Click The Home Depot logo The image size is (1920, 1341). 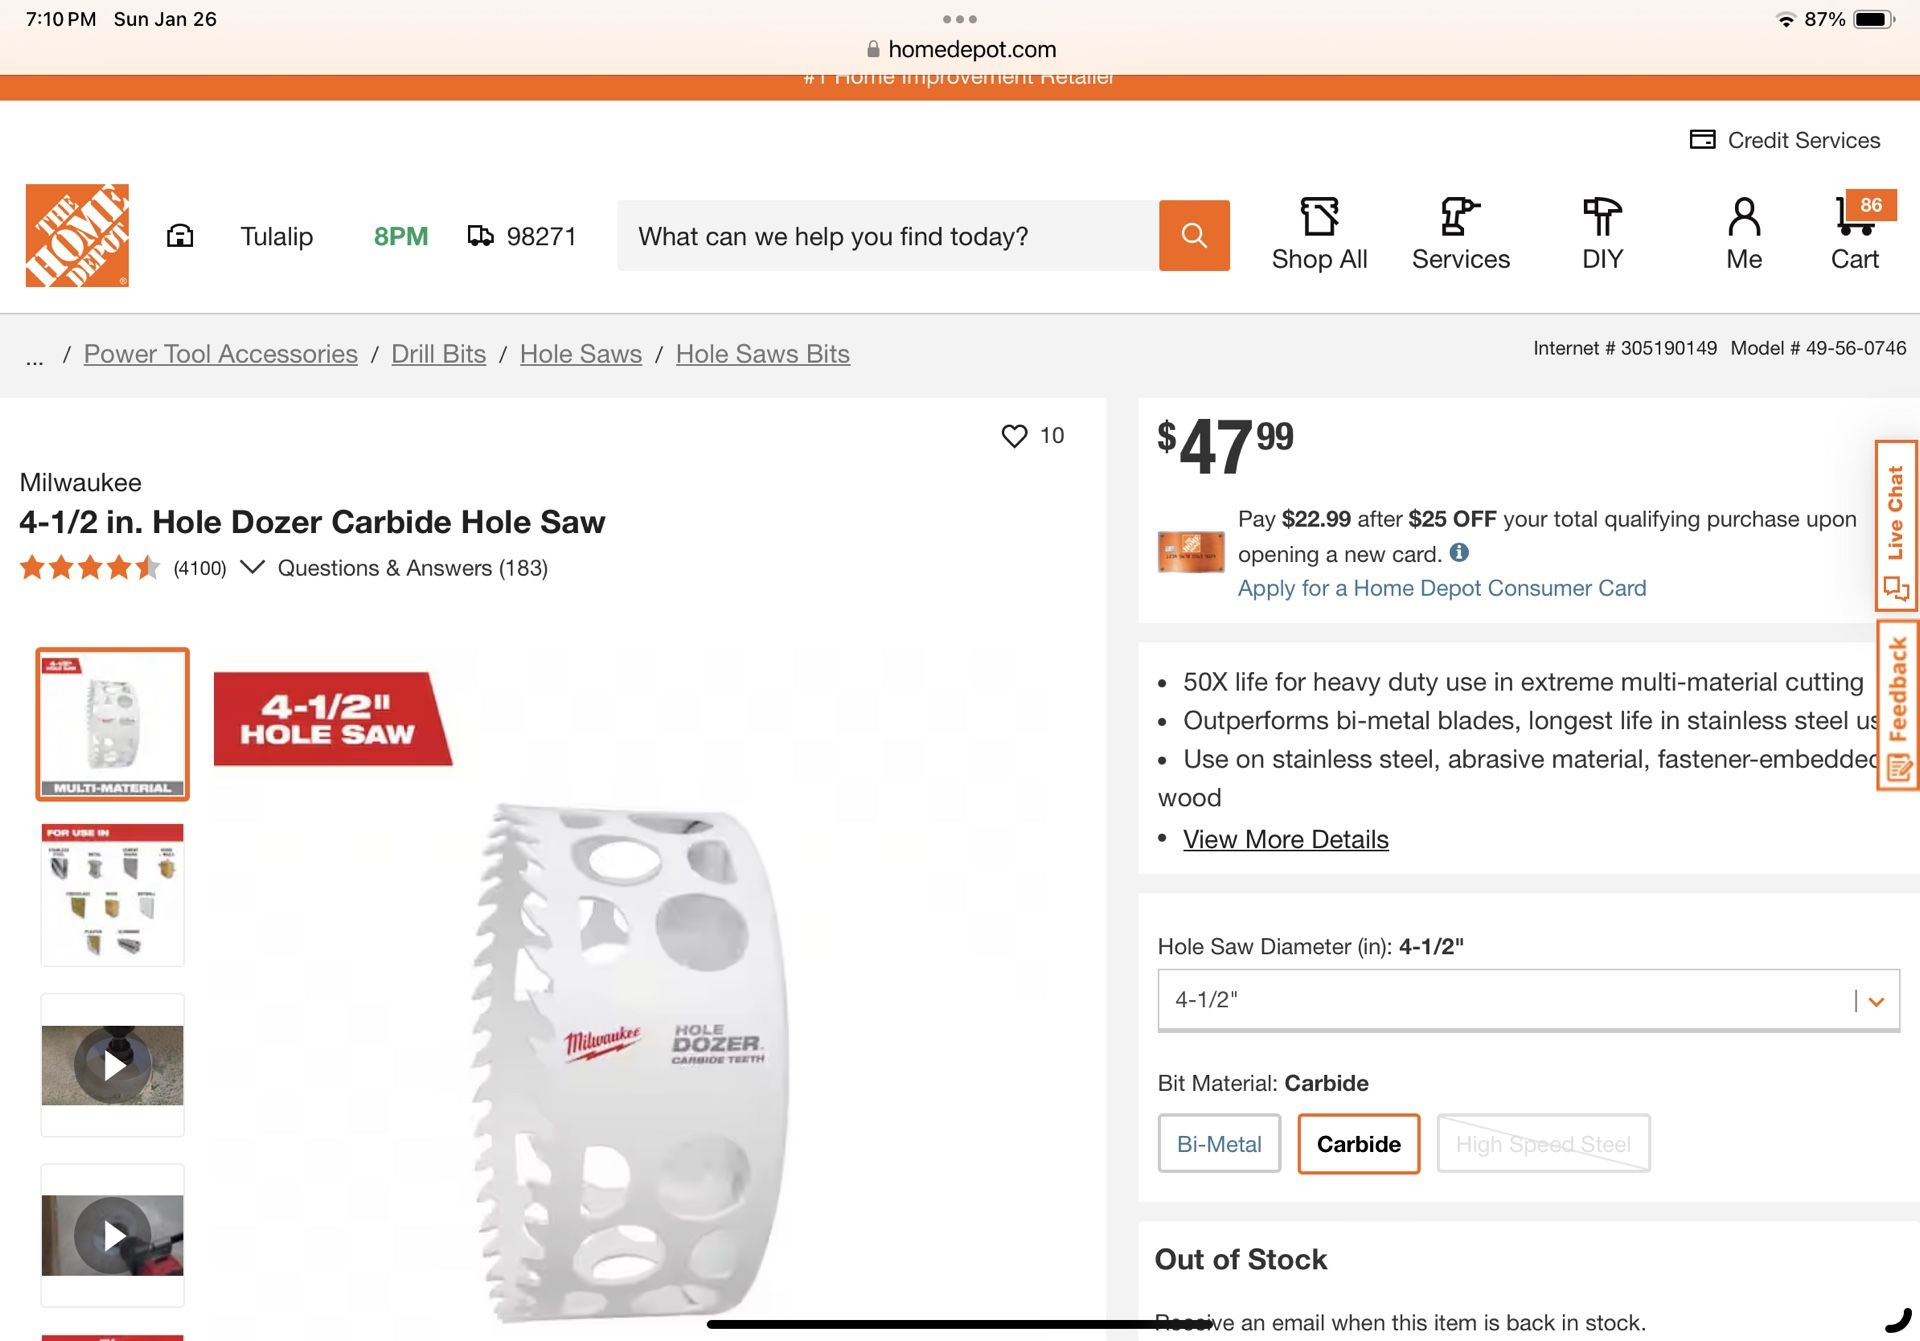click(77, 235)
